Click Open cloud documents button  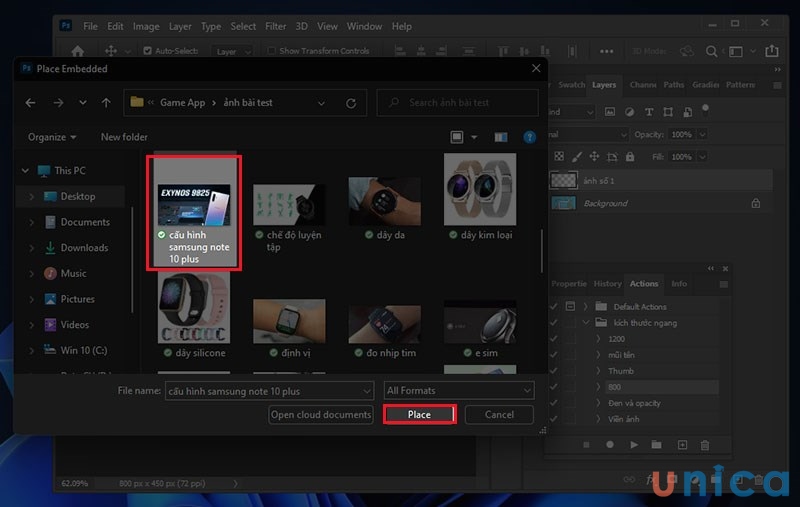click(321, 415)
